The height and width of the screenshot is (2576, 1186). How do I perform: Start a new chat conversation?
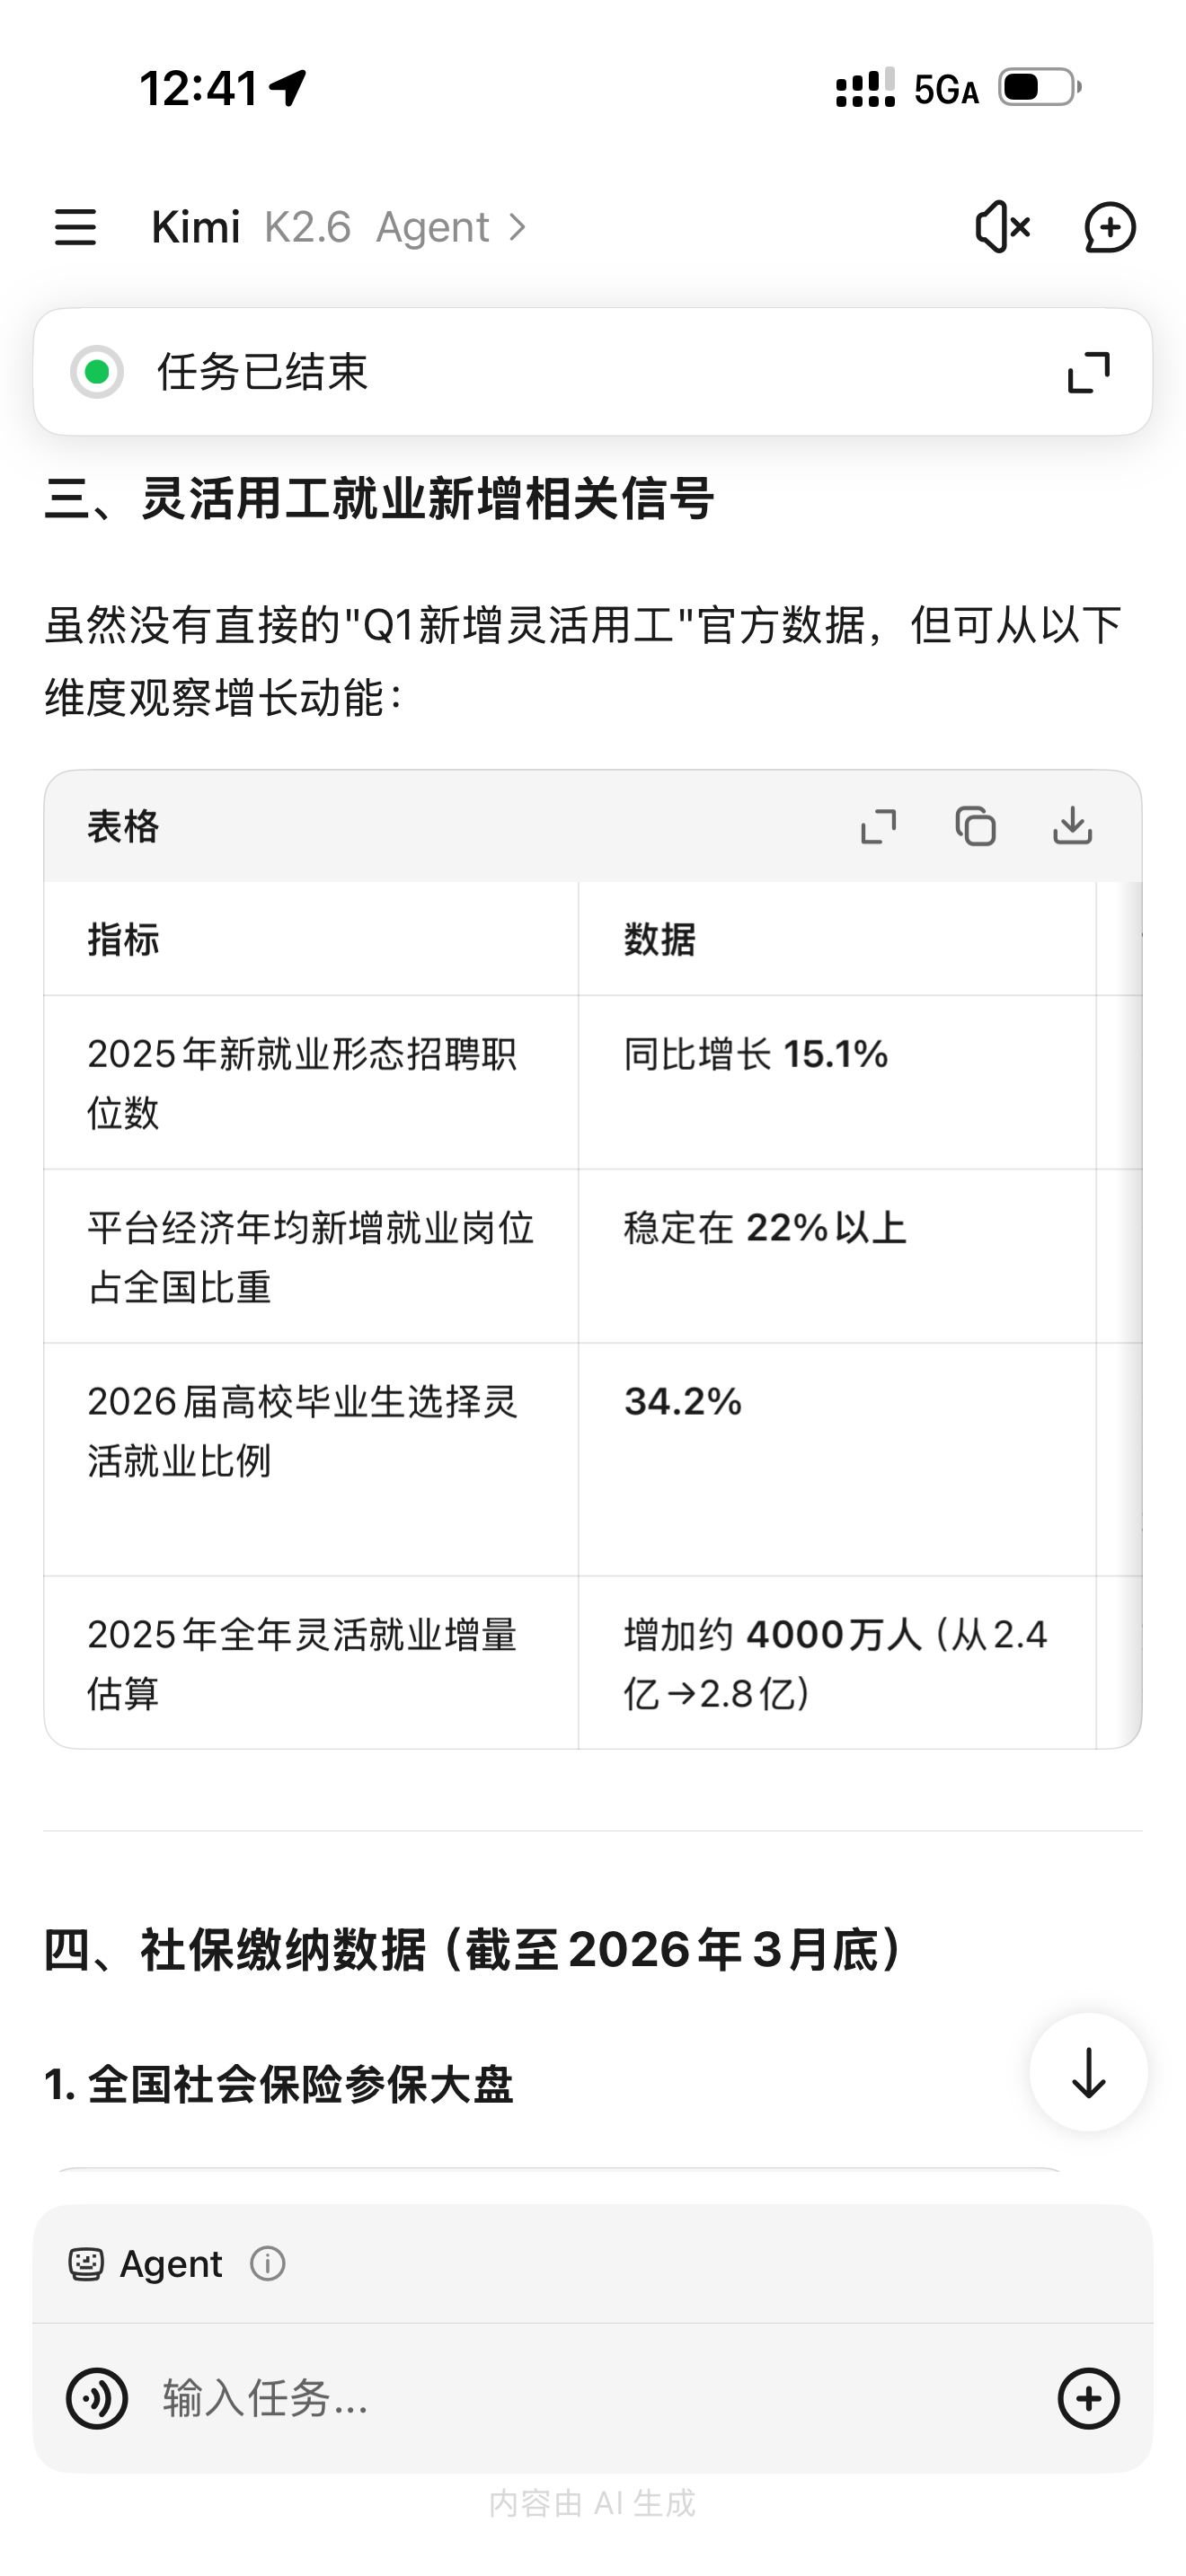click(1110, 227)
